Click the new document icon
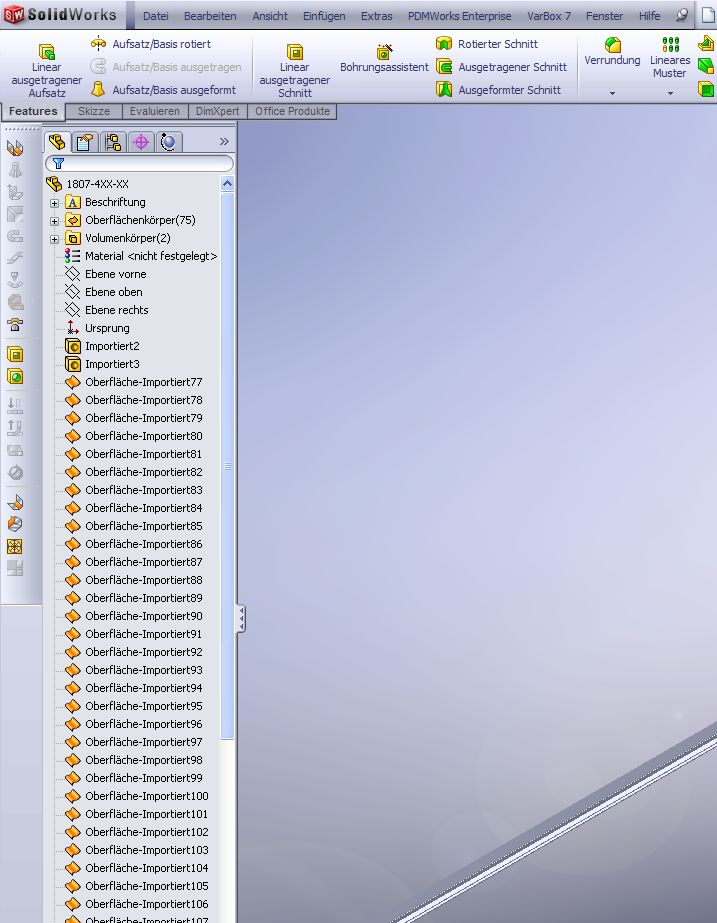This screenshot has height=923, width=717. coord(708,14)
